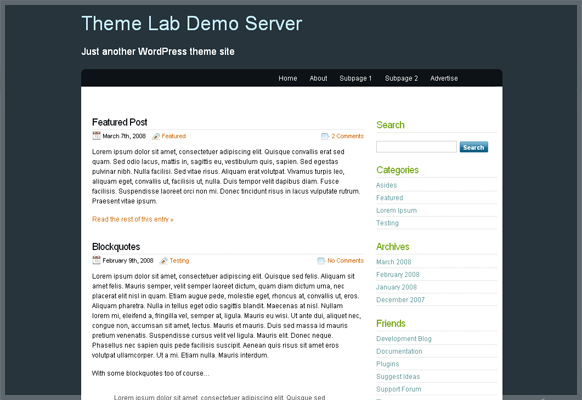The width and height of the screenshot is (582, 400).
Task: Click the green Search sidebar heading
Action: [390, 125]
